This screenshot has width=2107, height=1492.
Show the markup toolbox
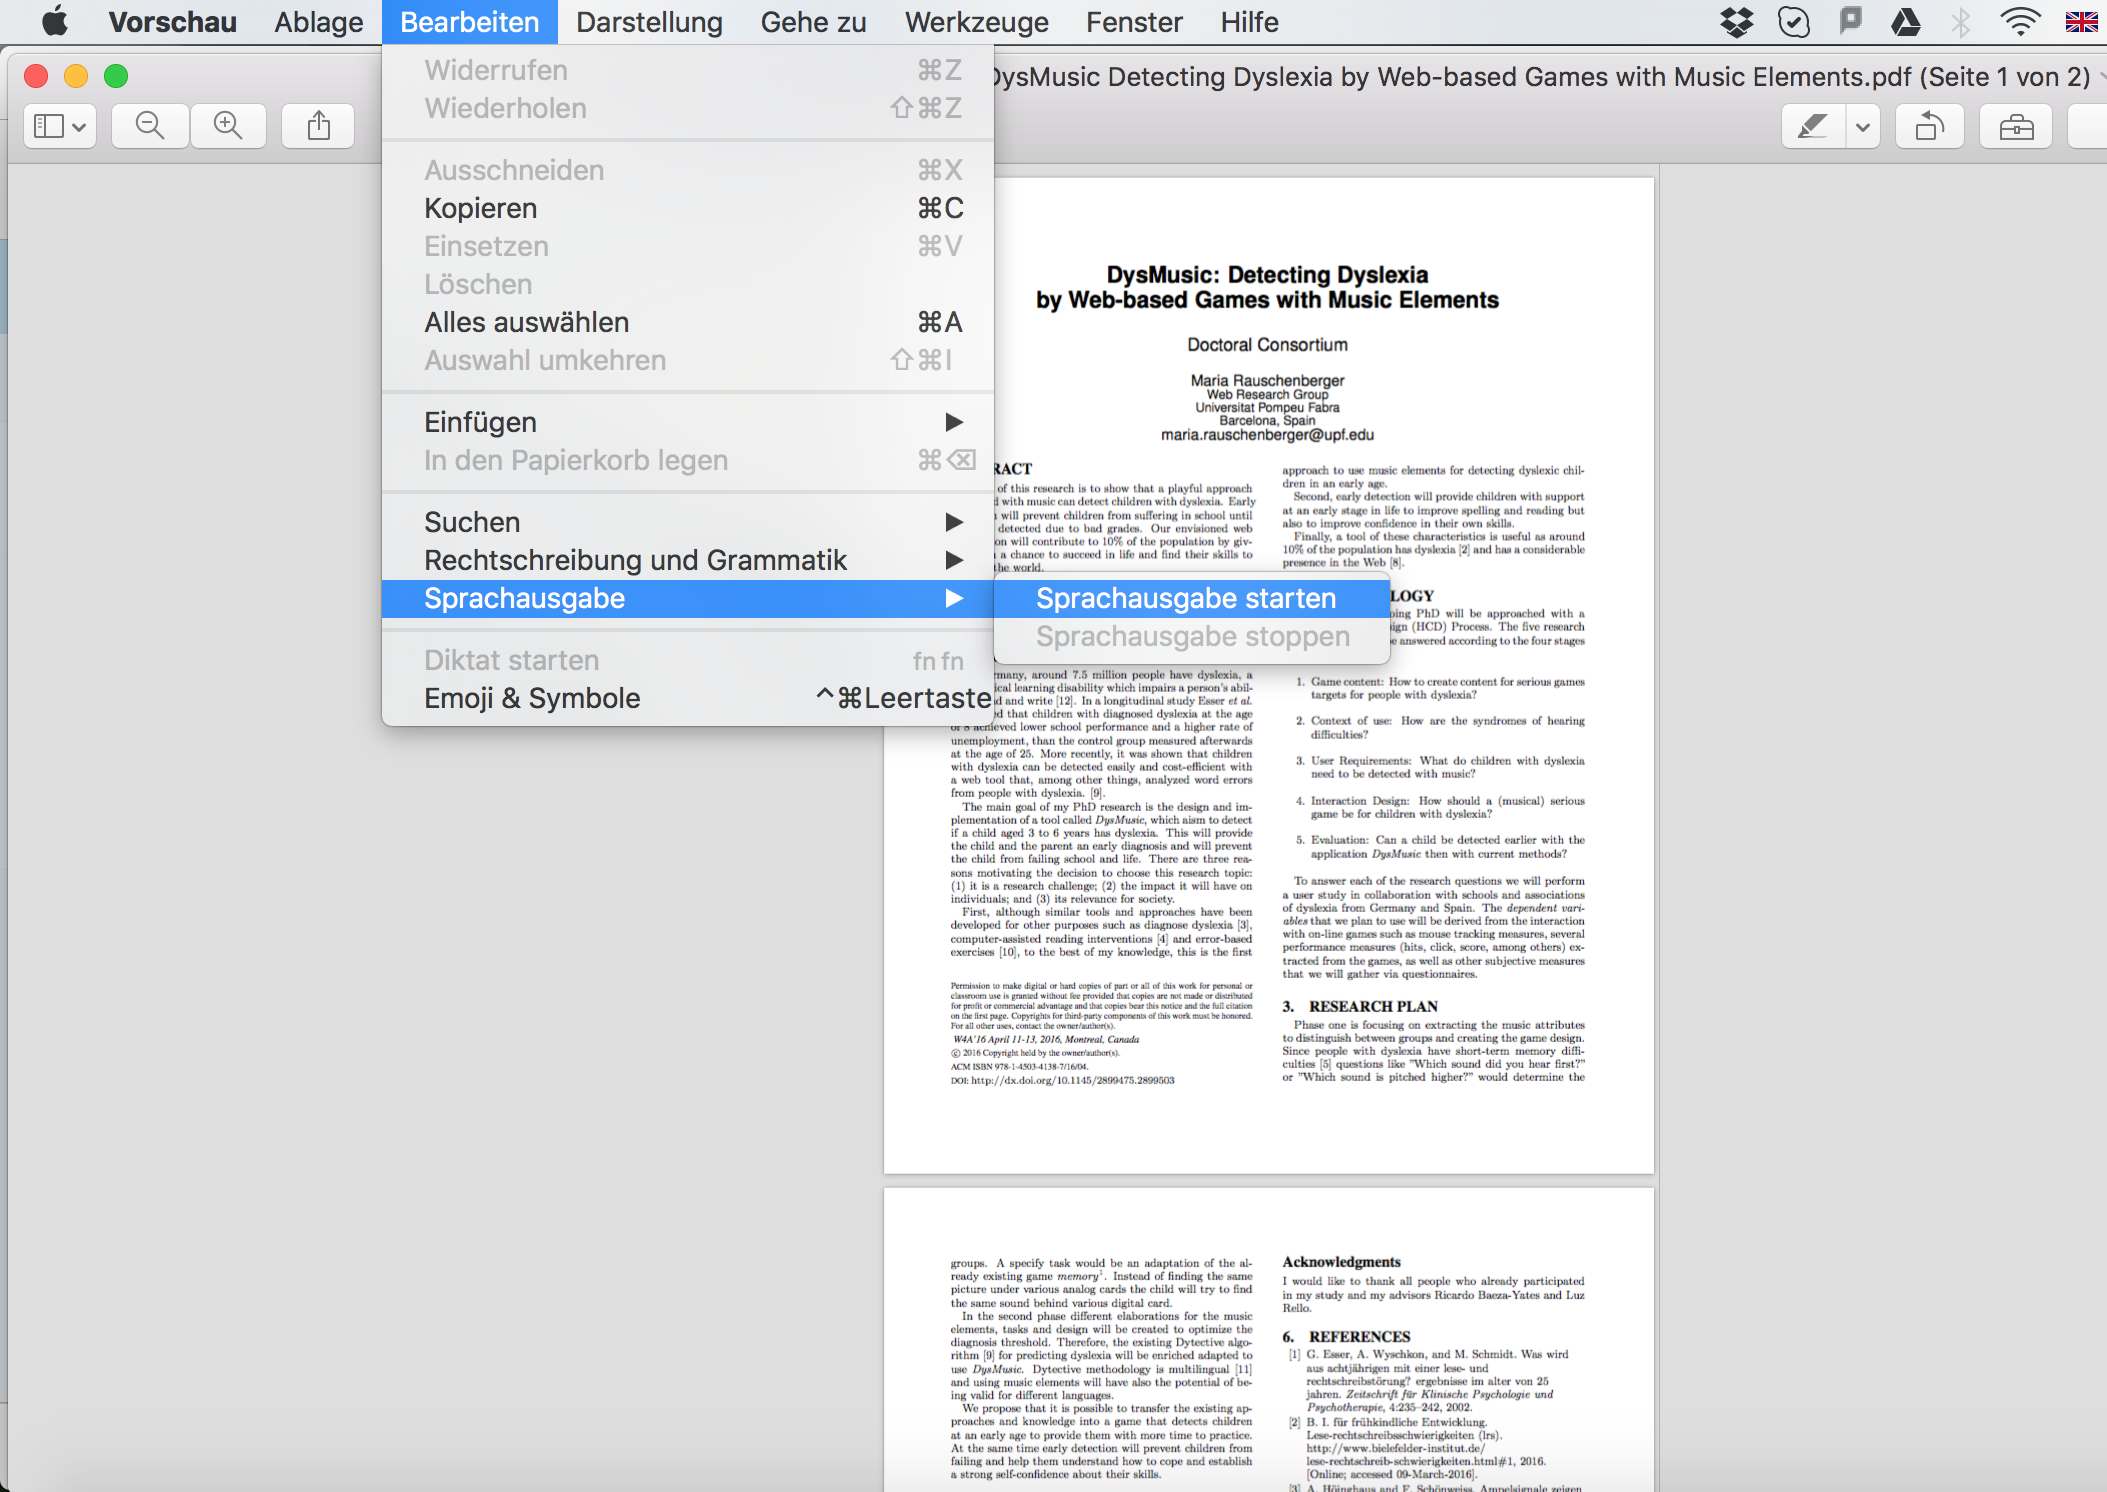click(x=2016, y=126)
